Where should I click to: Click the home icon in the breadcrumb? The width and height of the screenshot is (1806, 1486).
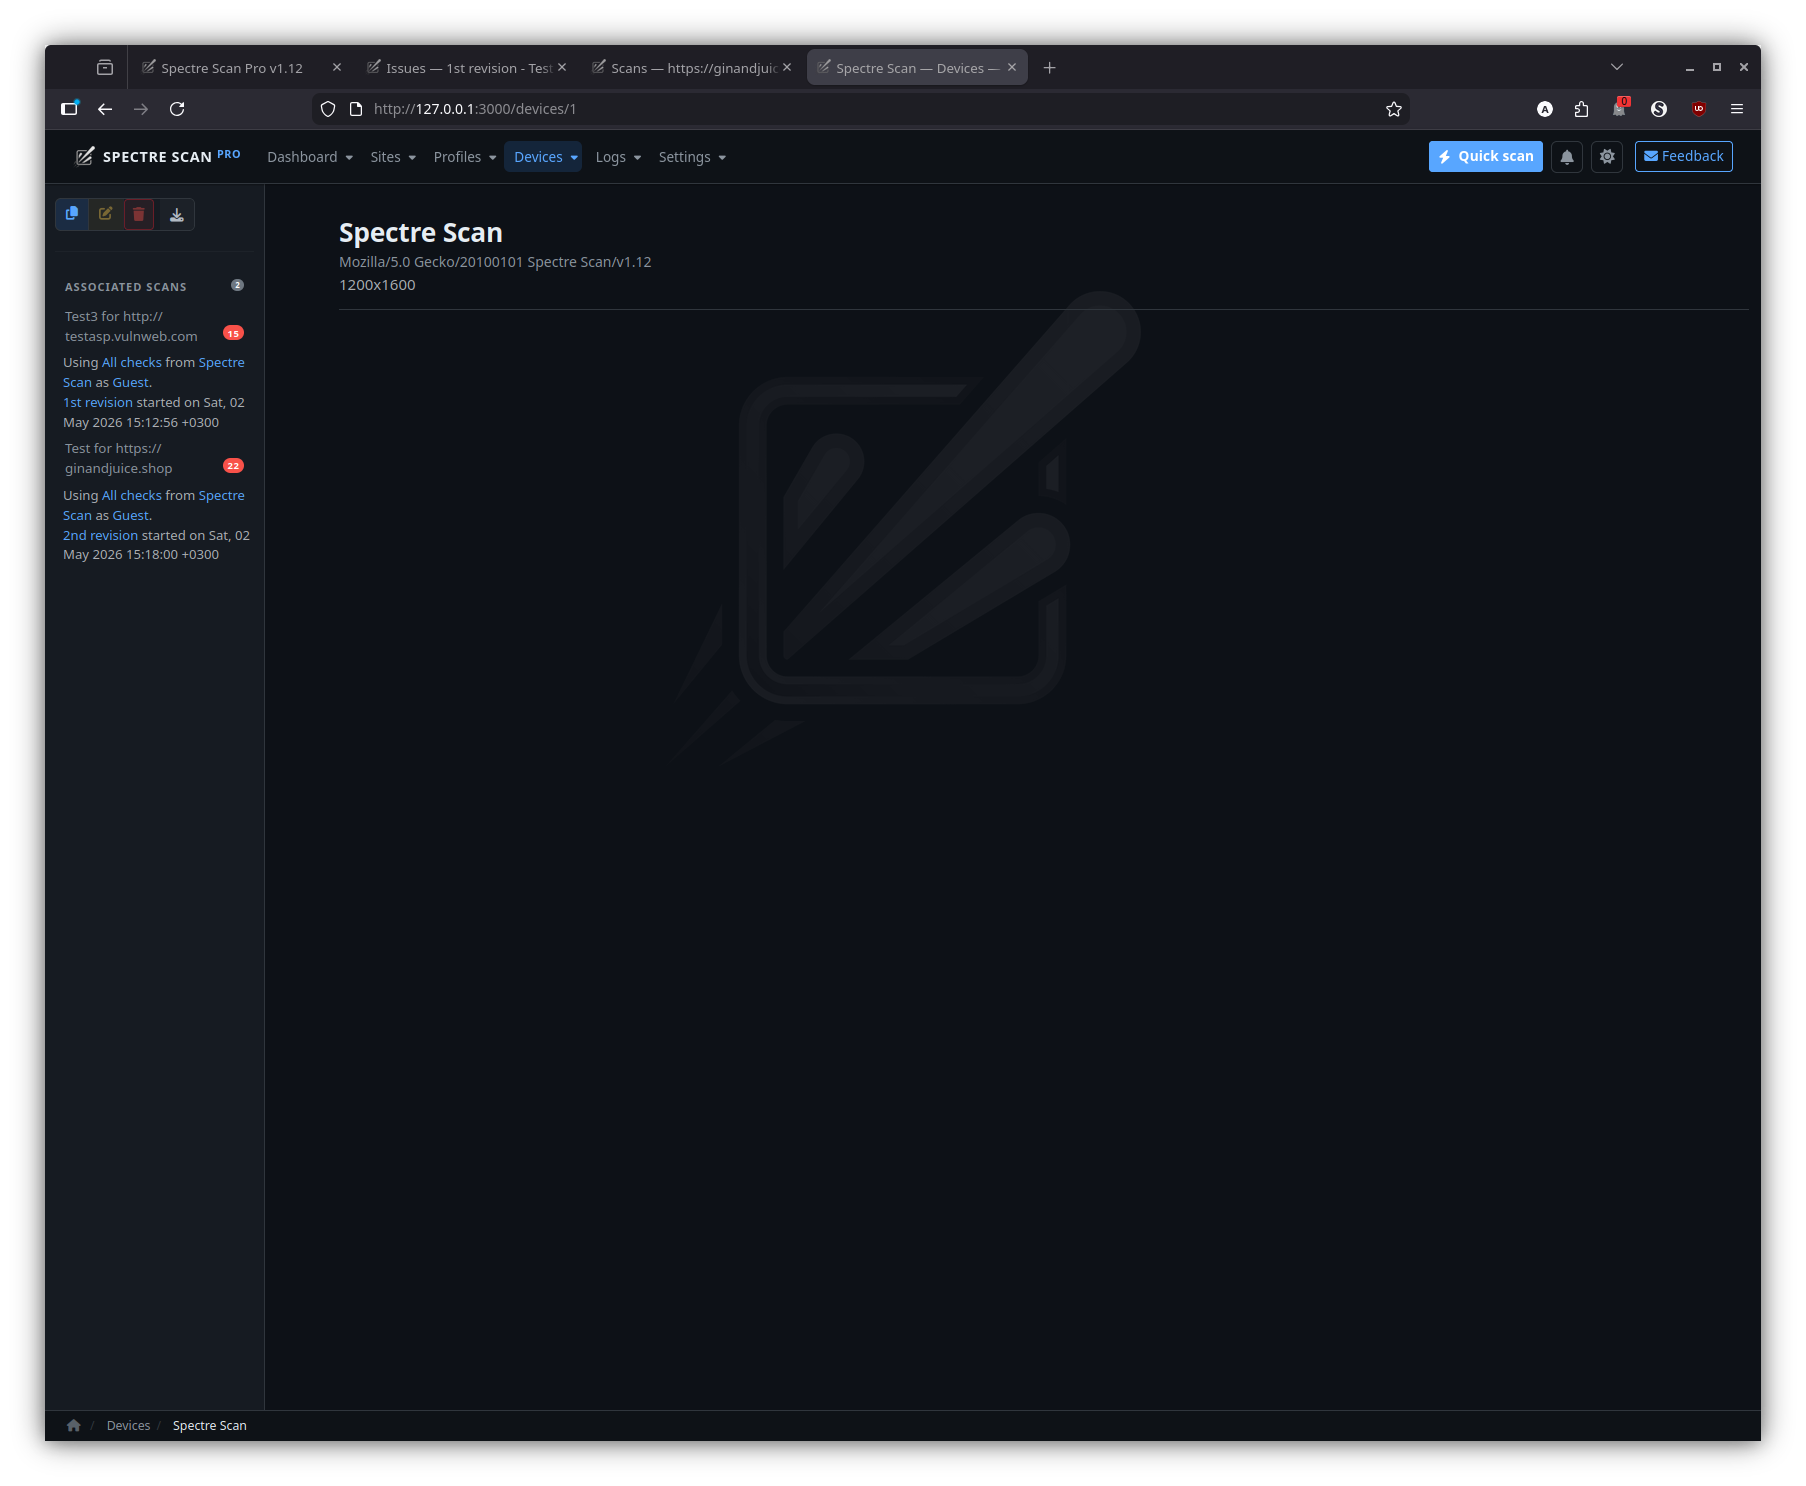pyautogui.click(x=74, y=1426)
